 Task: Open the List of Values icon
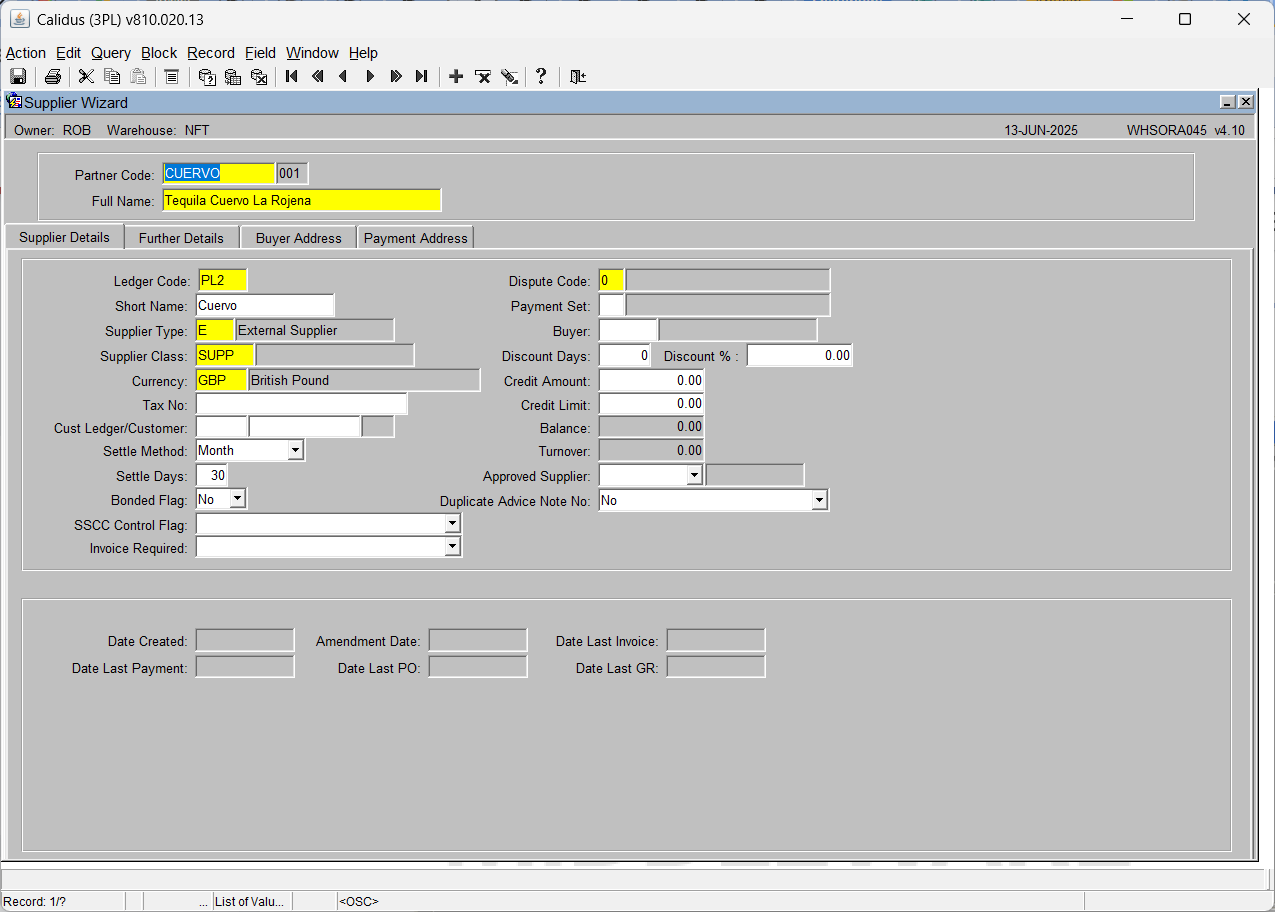click(x=171, y=77)
